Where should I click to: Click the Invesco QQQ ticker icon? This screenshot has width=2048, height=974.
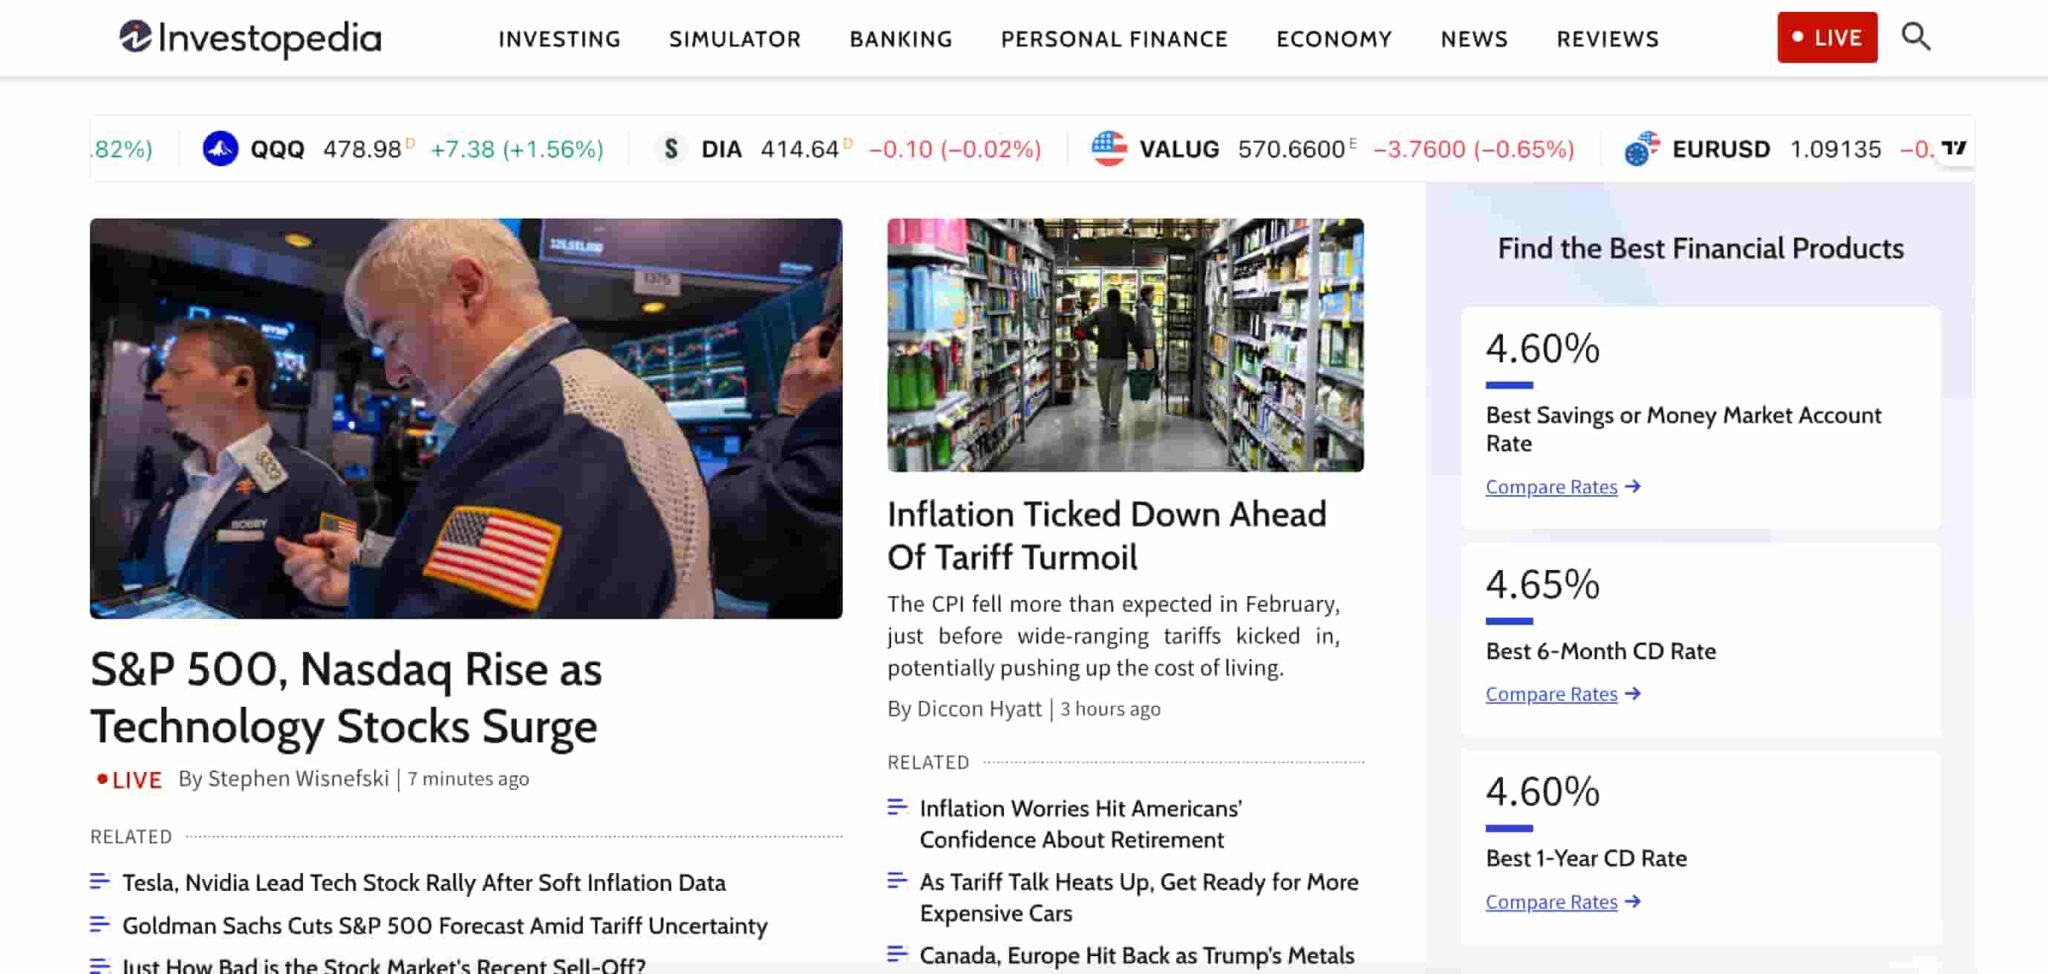click(219, 148)
